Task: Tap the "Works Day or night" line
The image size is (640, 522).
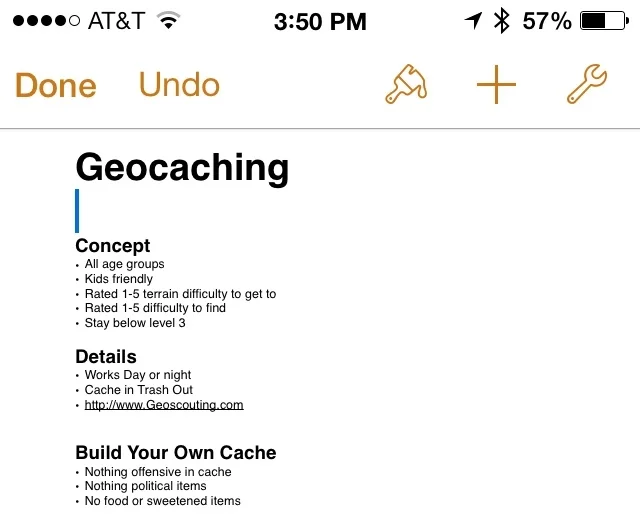Action: click(x=138, y=375)
